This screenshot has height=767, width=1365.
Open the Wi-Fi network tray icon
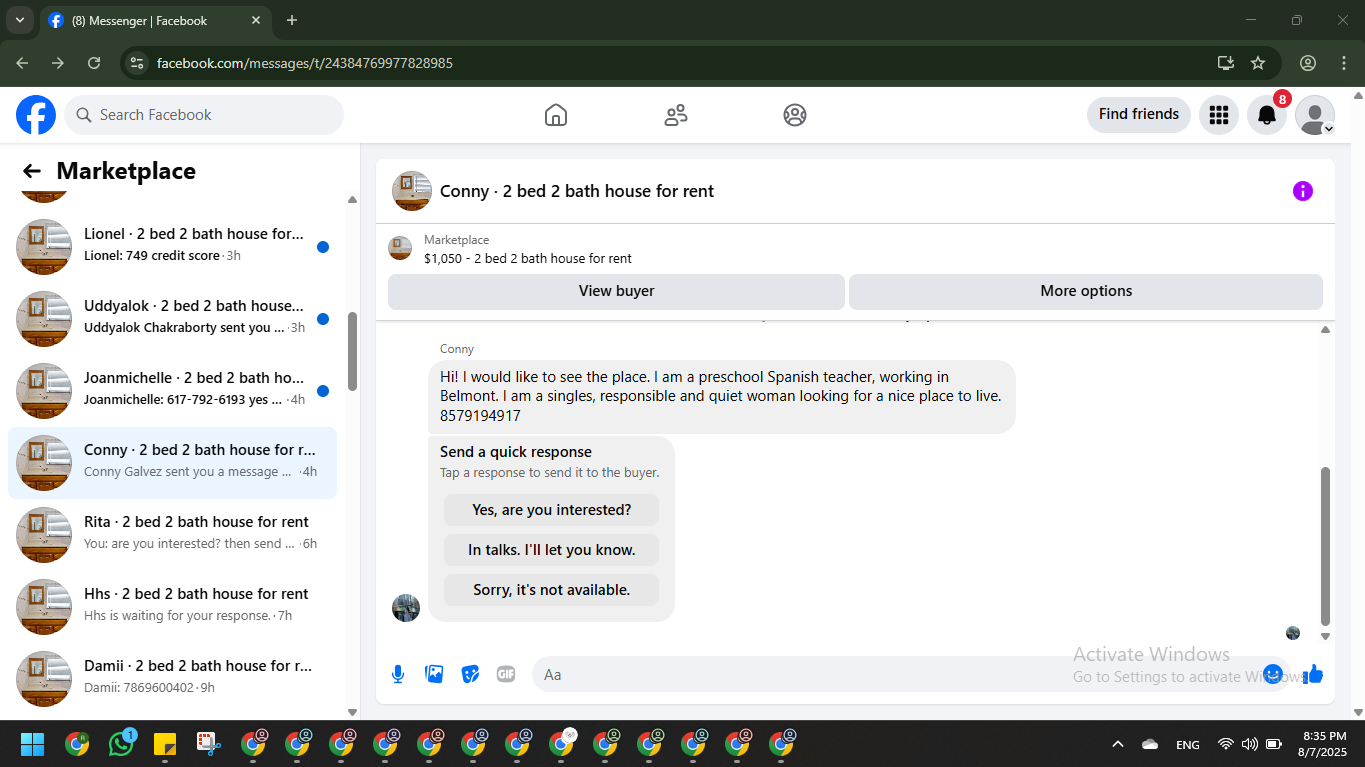(1225, 744)
